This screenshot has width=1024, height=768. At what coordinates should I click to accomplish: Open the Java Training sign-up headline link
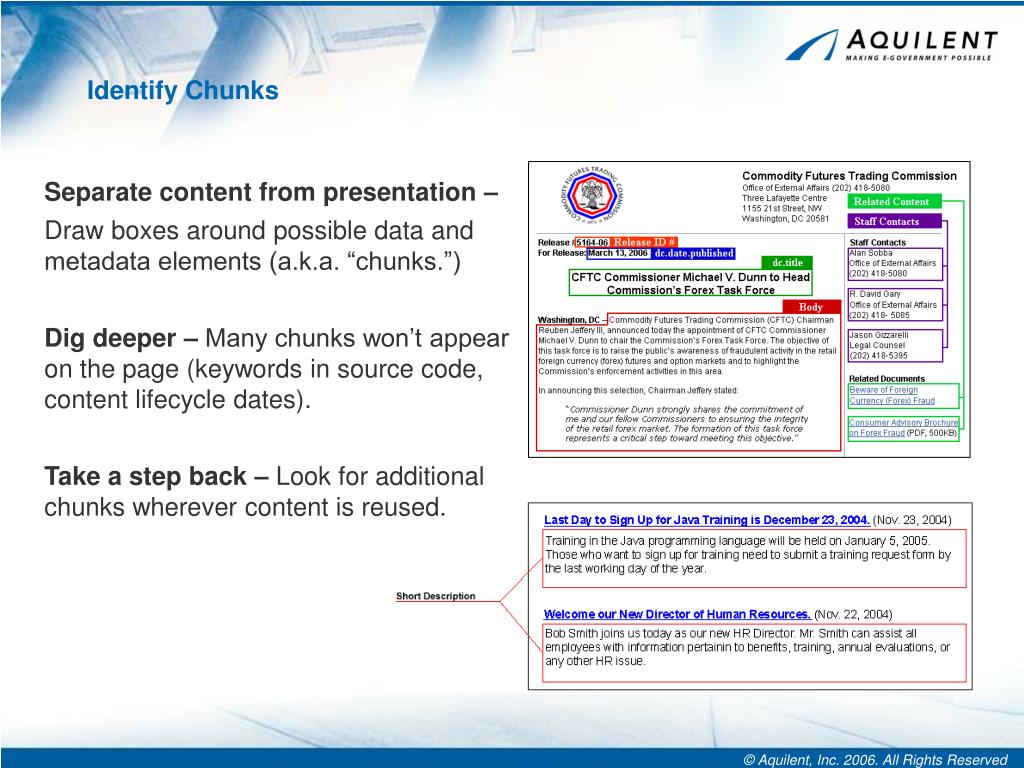[707, 520]
